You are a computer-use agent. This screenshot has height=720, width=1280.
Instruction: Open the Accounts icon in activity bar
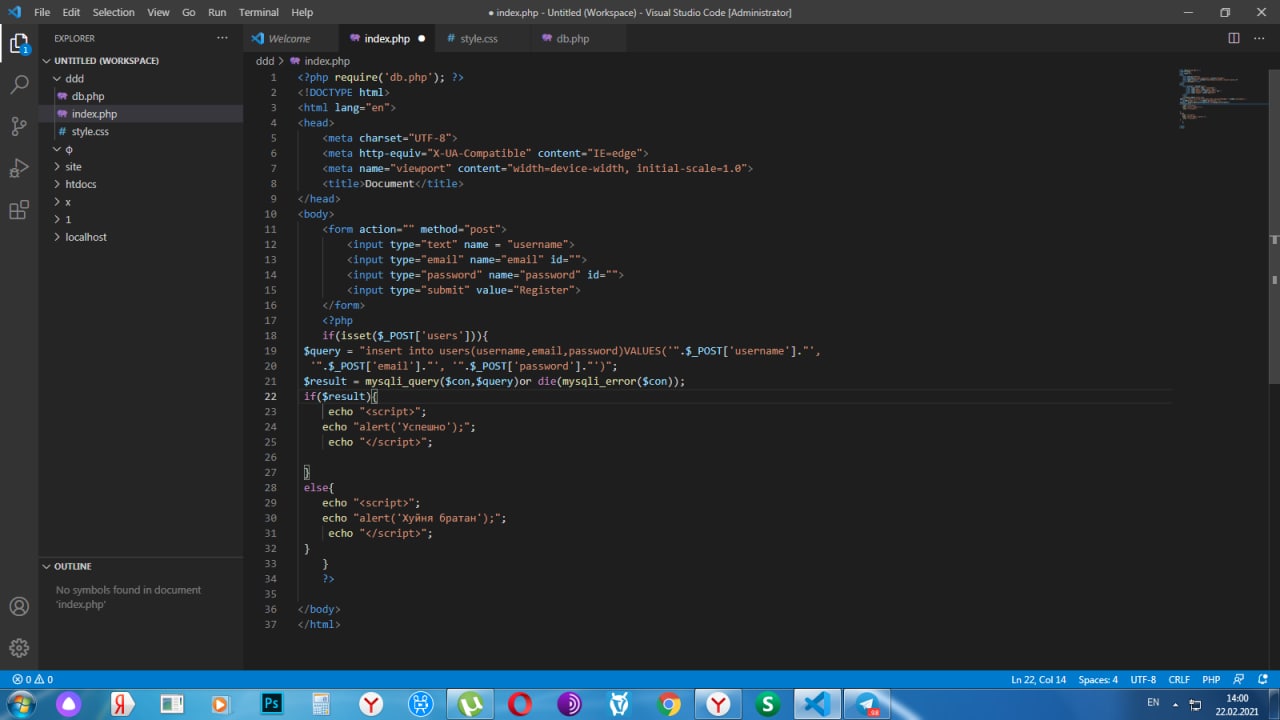[x=19, y=606]
